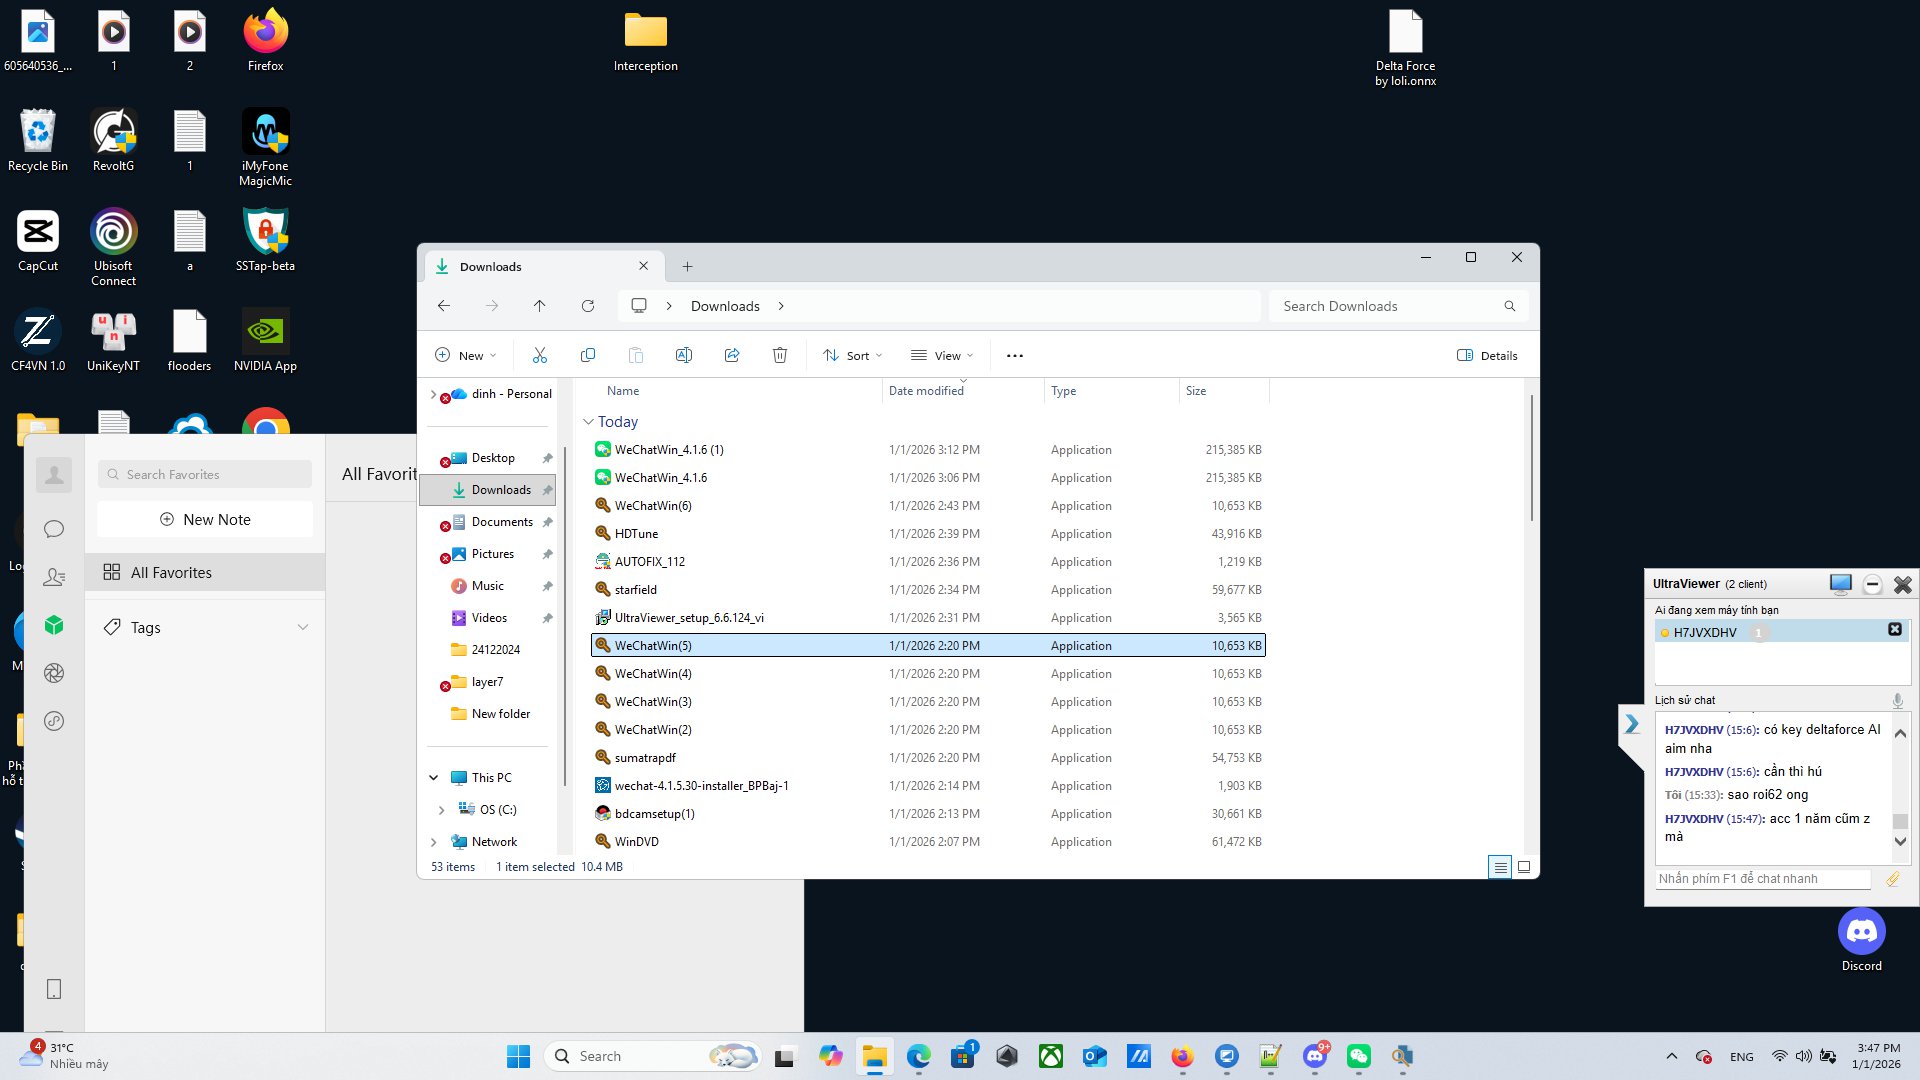
Task: Switch to large thumbnails view in status bar
Action: [x=1524, y=867]
